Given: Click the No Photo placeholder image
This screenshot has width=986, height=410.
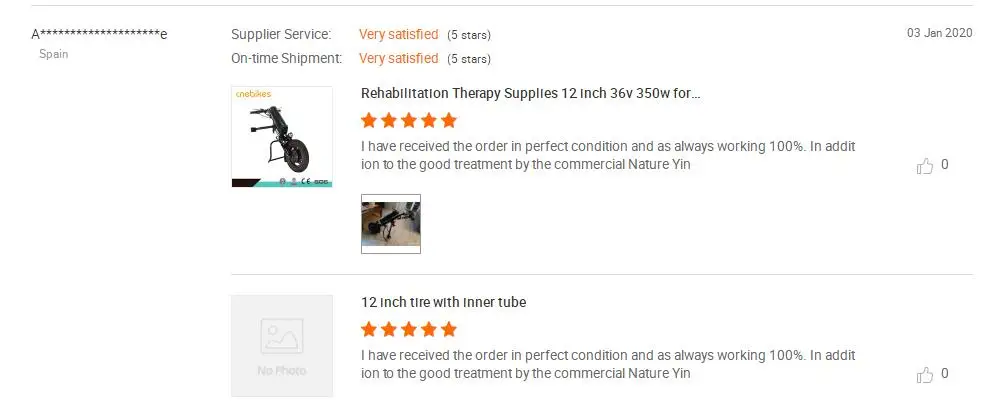Looking at the screenshot, I should [x=281, y=345].
